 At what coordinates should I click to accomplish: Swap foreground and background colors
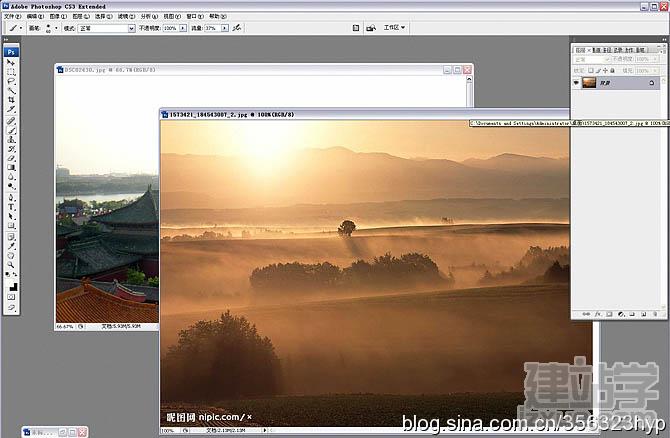point(15,275)
